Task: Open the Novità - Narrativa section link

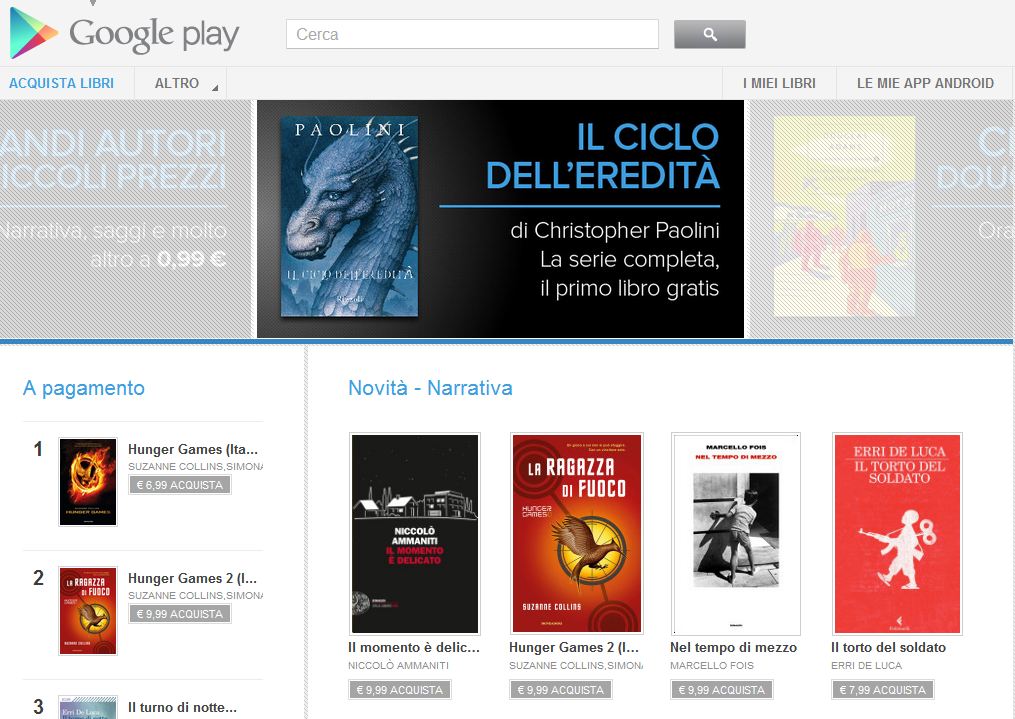Action: (x=430, y=388)
